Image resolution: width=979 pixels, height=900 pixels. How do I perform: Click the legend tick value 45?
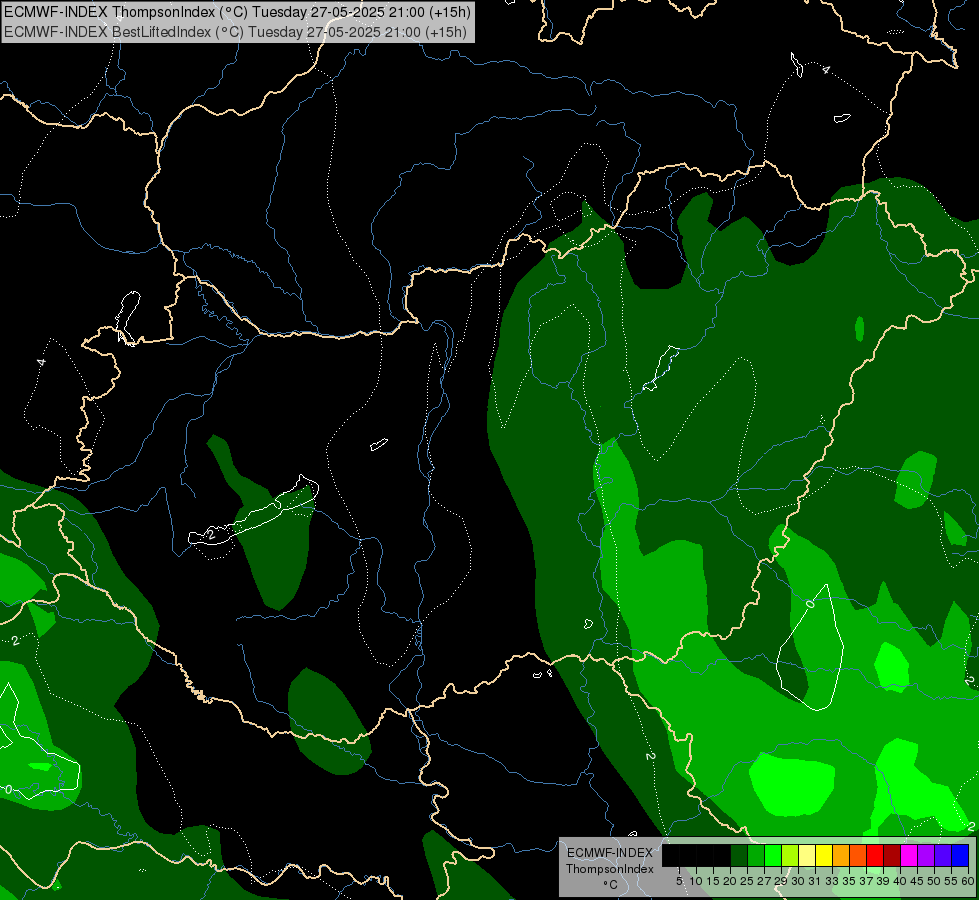coord(917,881)
